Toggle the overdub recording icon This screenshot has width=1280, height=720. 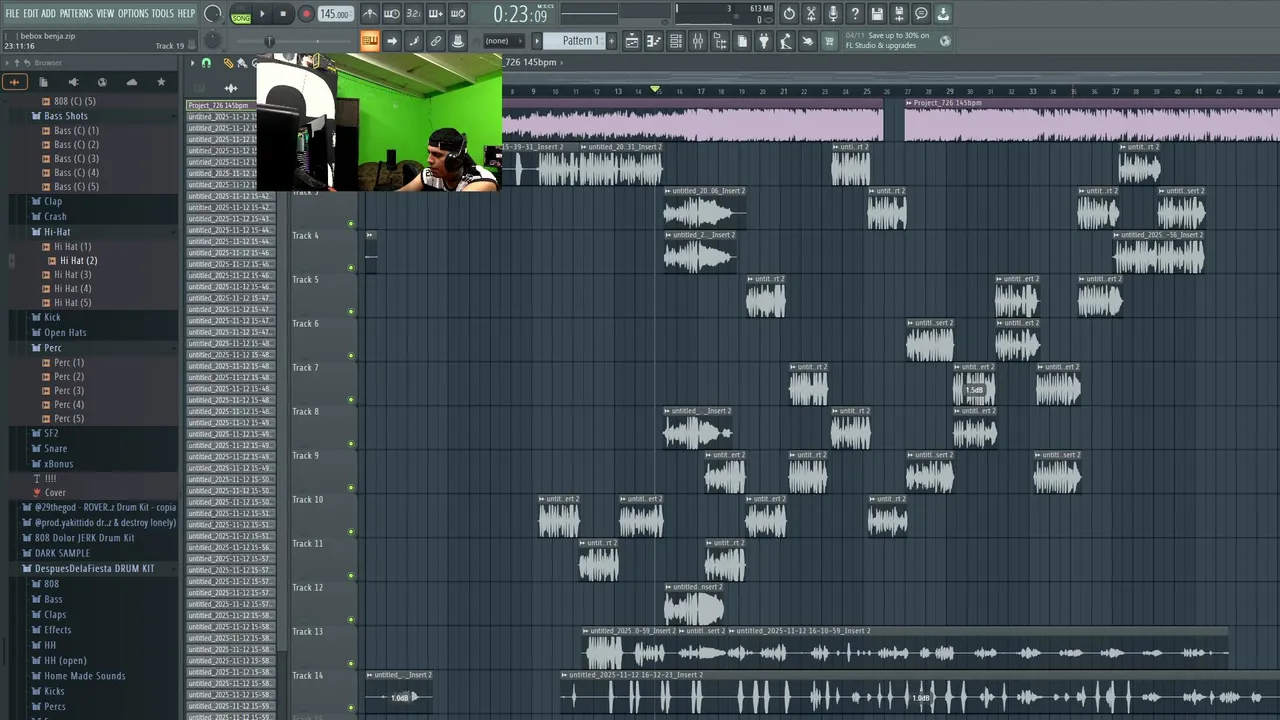[x=436, y=14]
